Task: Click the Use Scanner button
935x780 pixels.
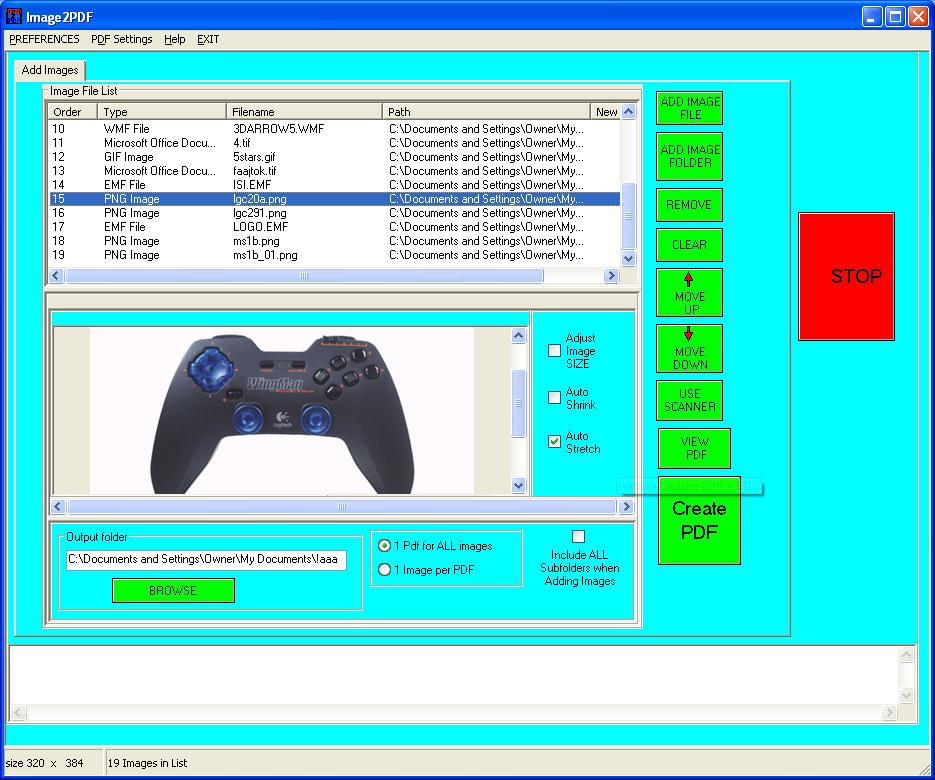Action: (689, 400)
